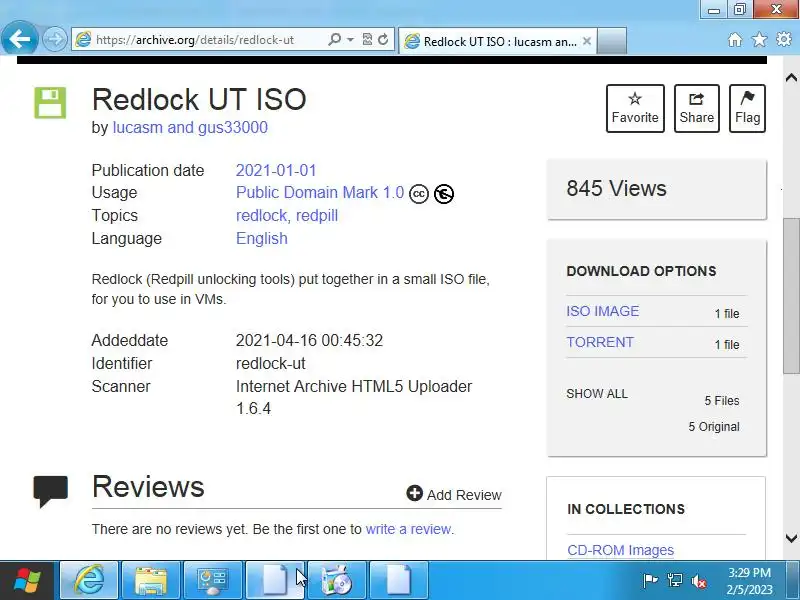Click the browser Forward arrow button
The width and height of the screenshot is (800, 600).
[55, 39]
